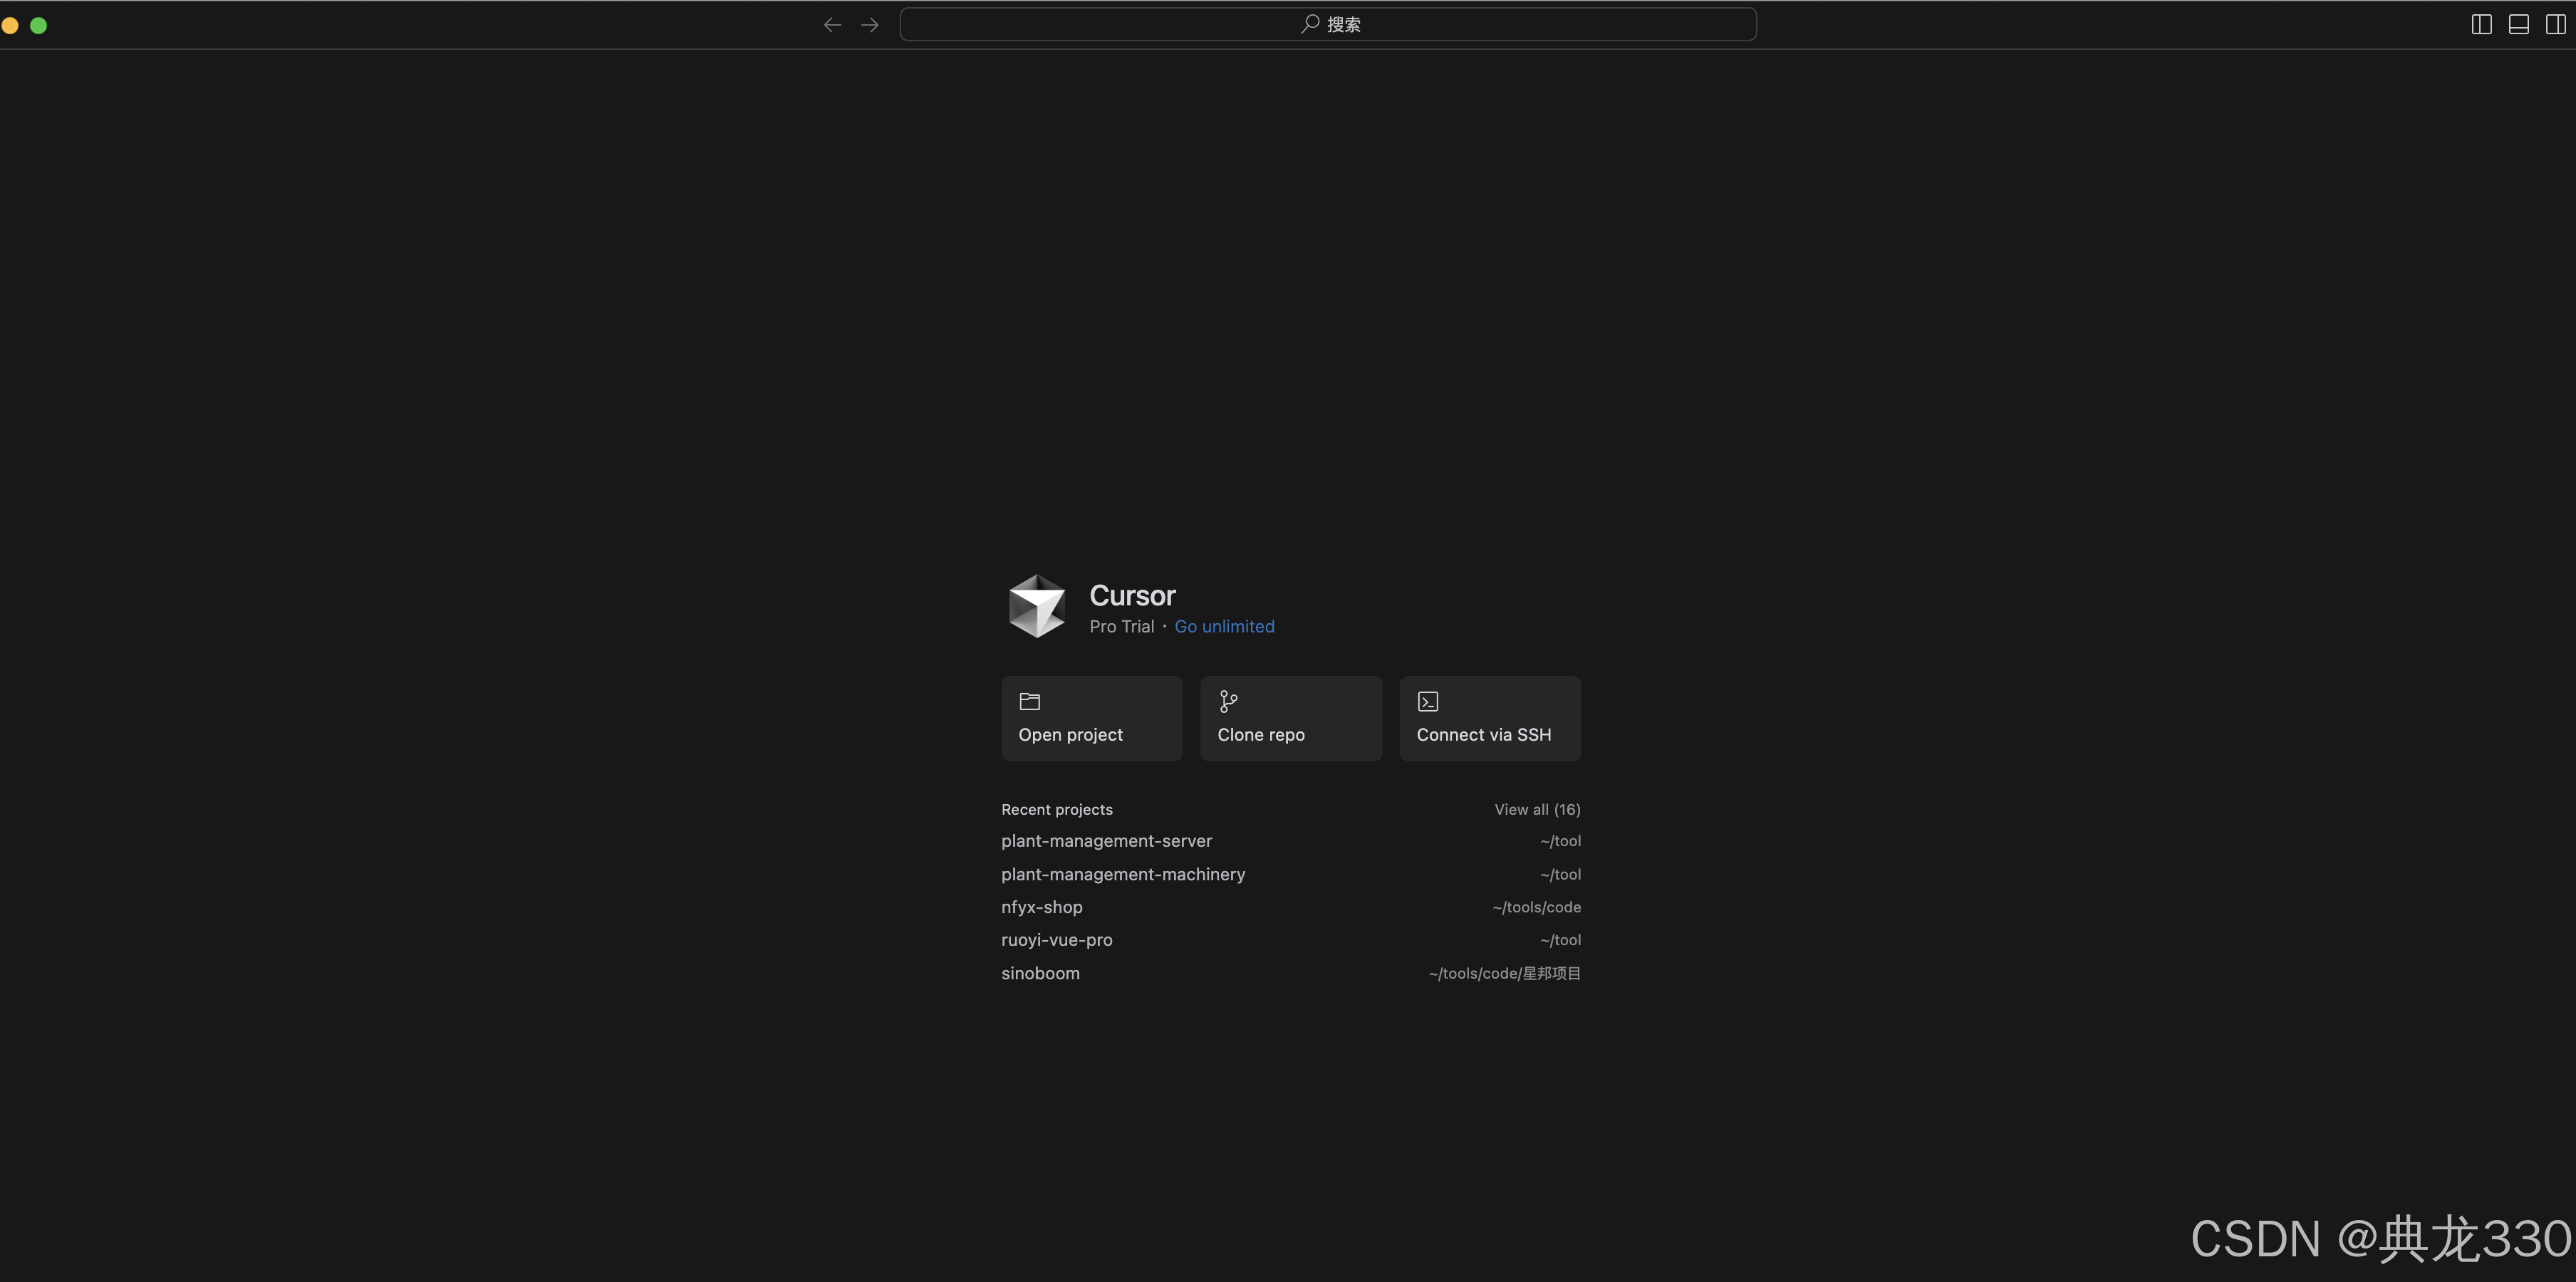Open the sinoboom recent project

point(1291,973)
